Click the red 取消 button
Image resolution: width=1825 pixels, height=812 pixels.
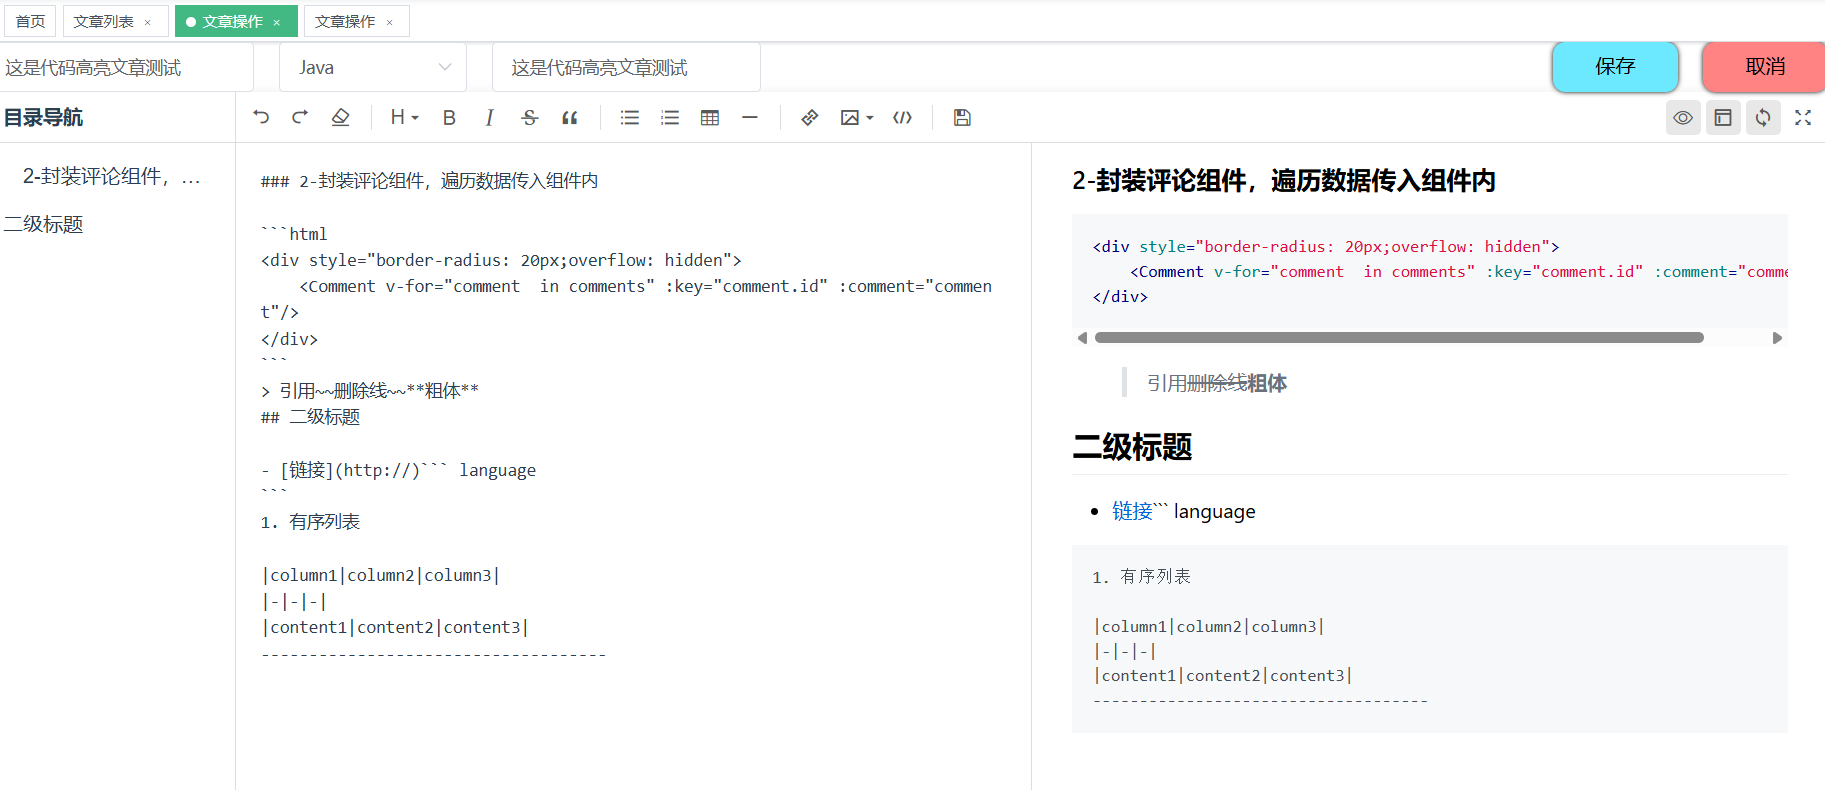tap(1764, 66)
